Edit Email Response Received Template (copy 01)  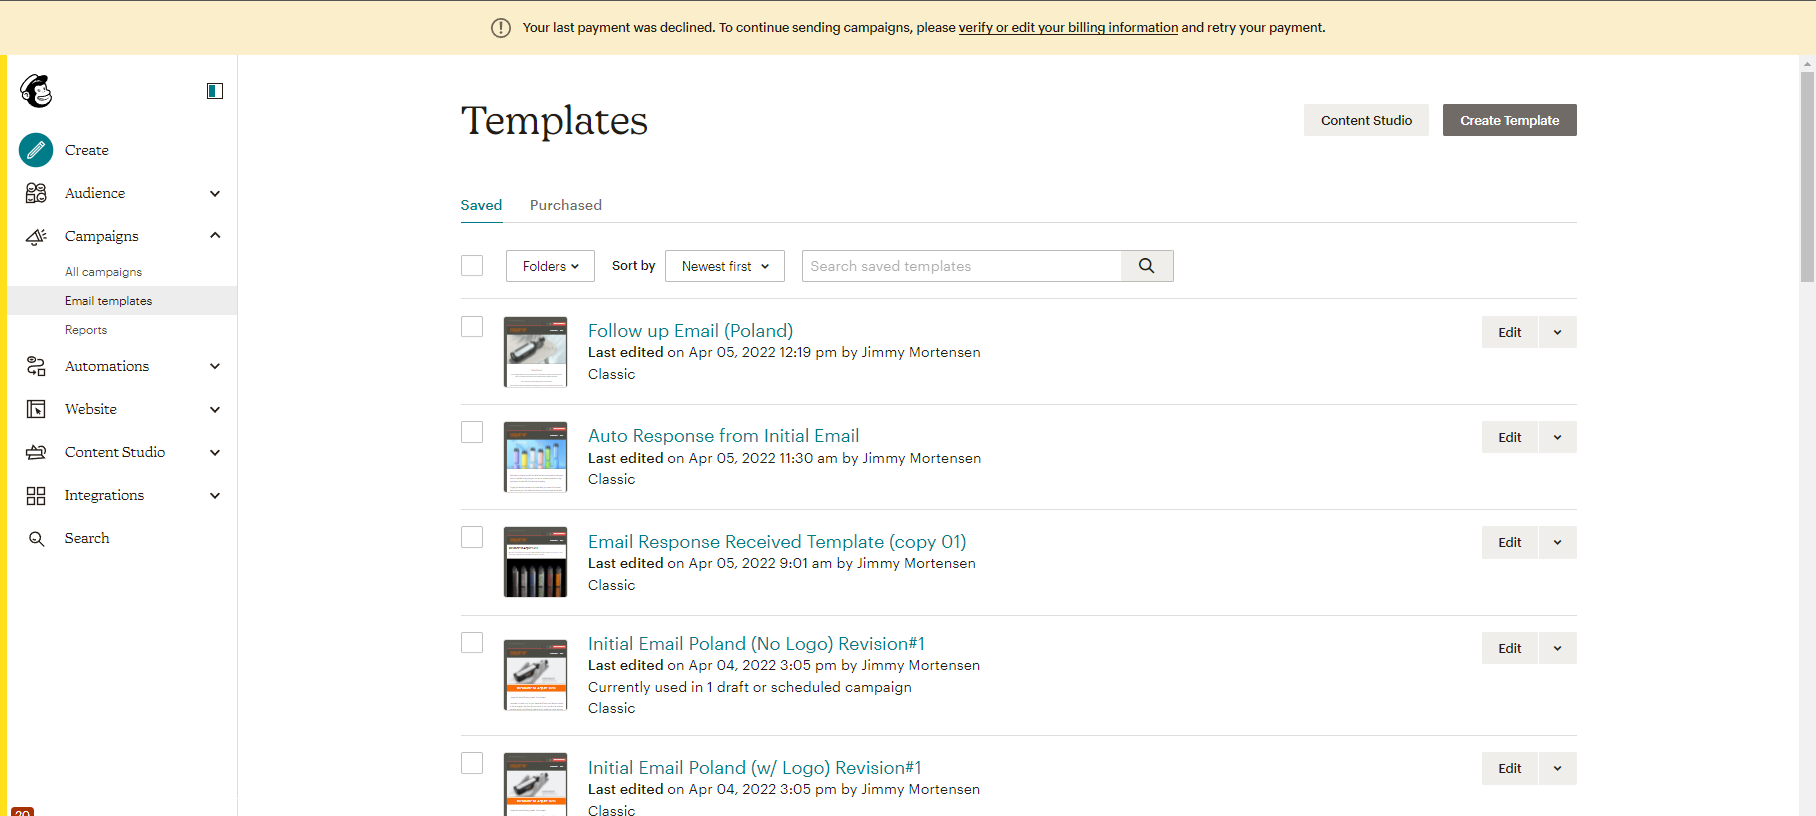tap(1510, 542)
